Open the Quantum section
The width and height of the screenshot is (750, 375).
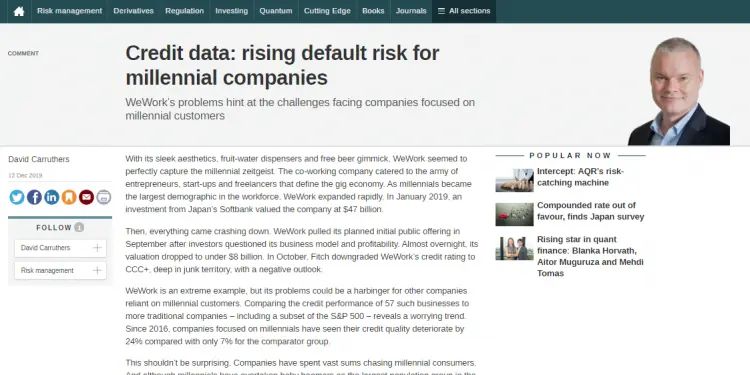pyautogui.click(x=276, y=11)
